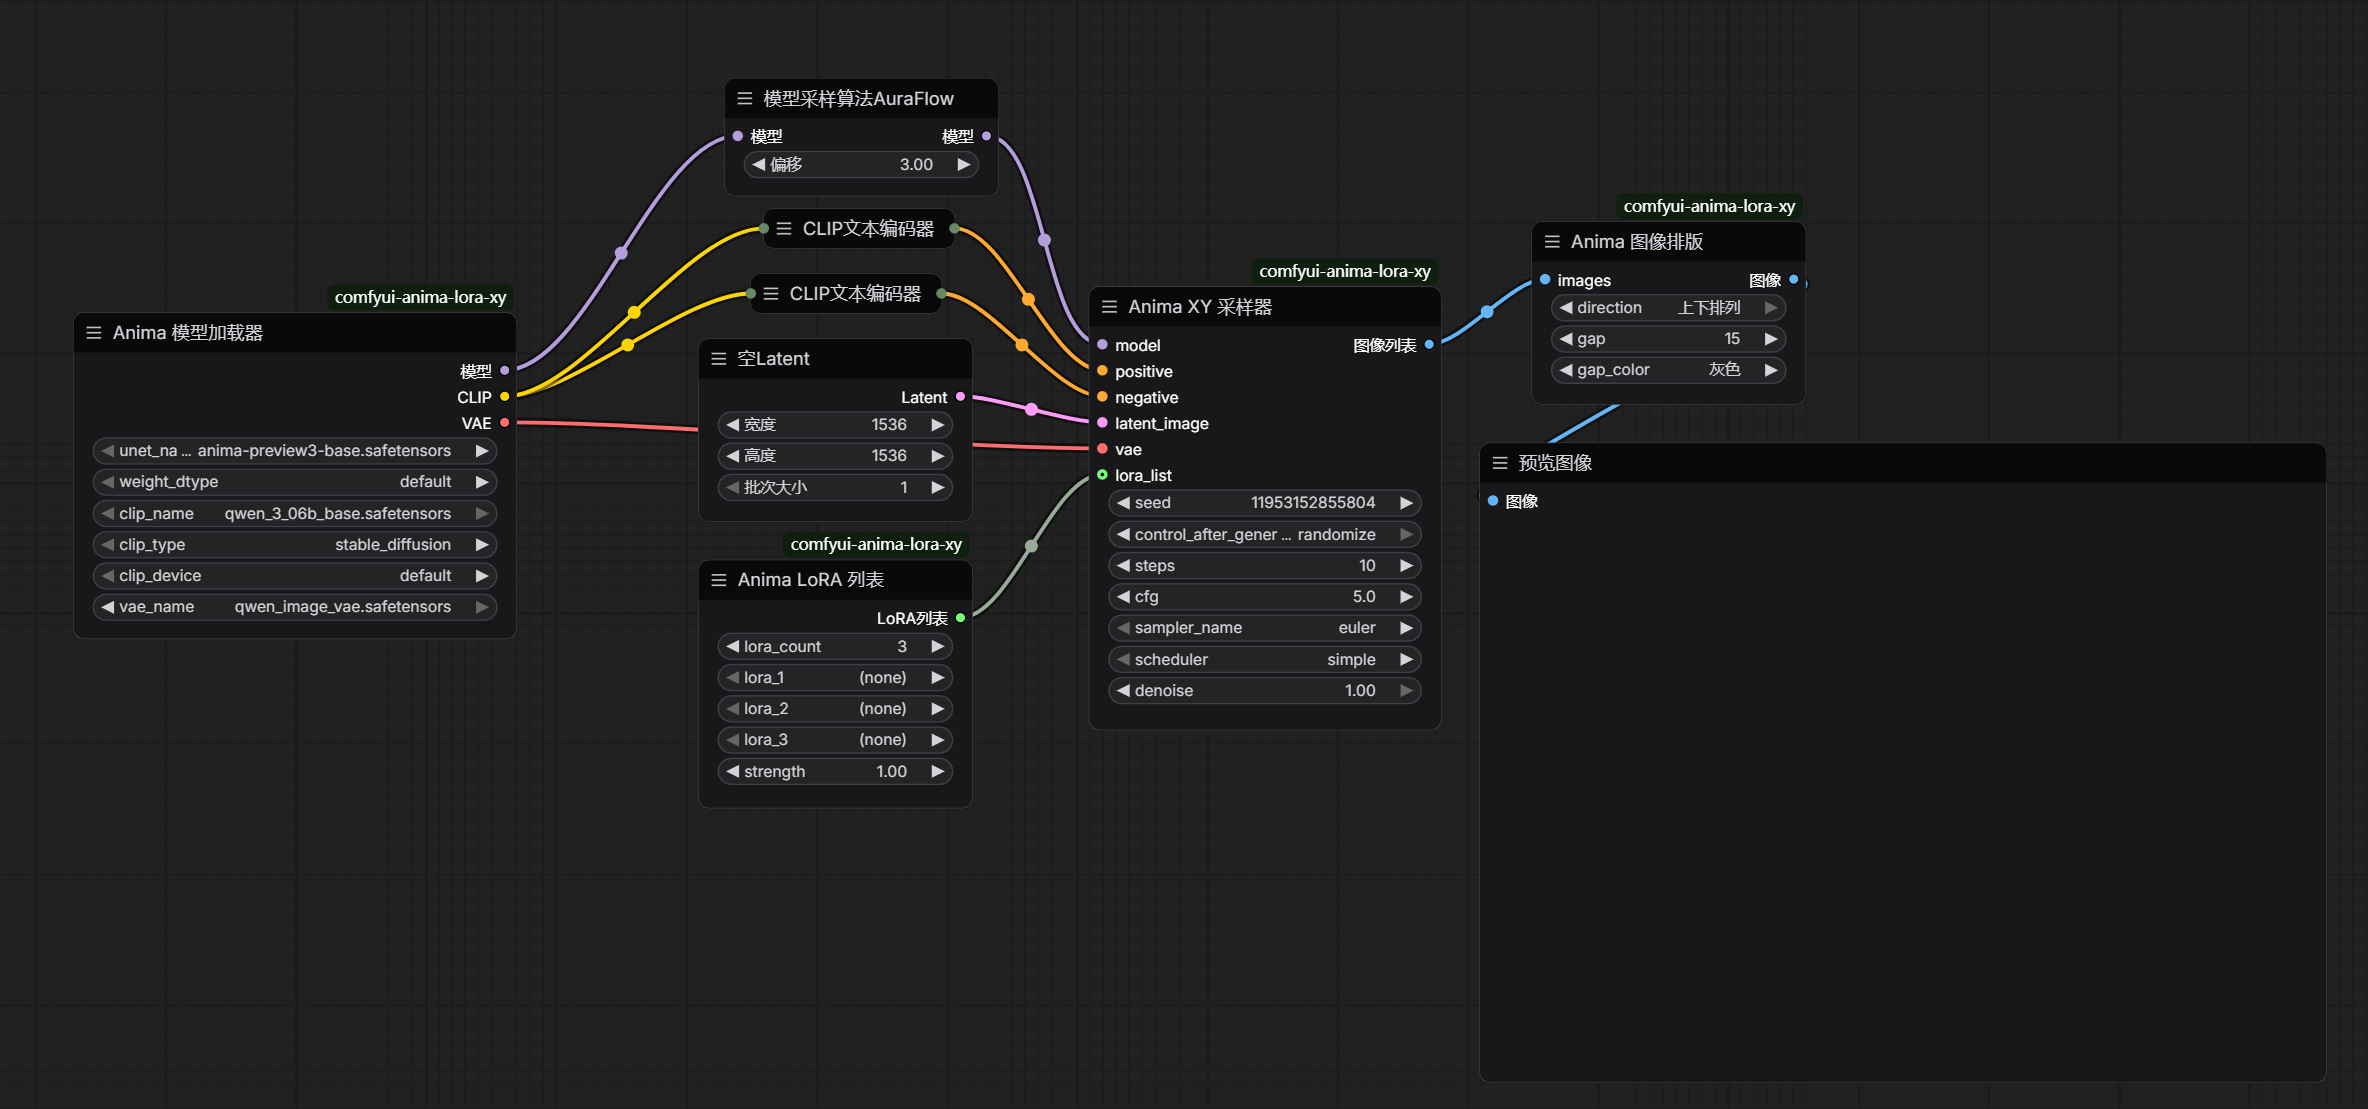The width and height of the screenshot is (2368, 1109).
Task: Decrease cfg value with left arrow
Action: pyautogui.click(x=1123, y=597)
